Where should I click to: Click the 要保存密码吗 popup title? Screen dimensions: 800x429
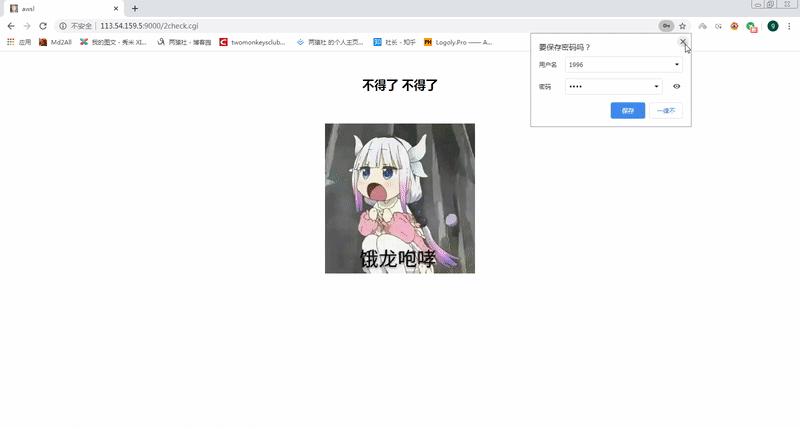pyautogui.click(x=564, y=47)
